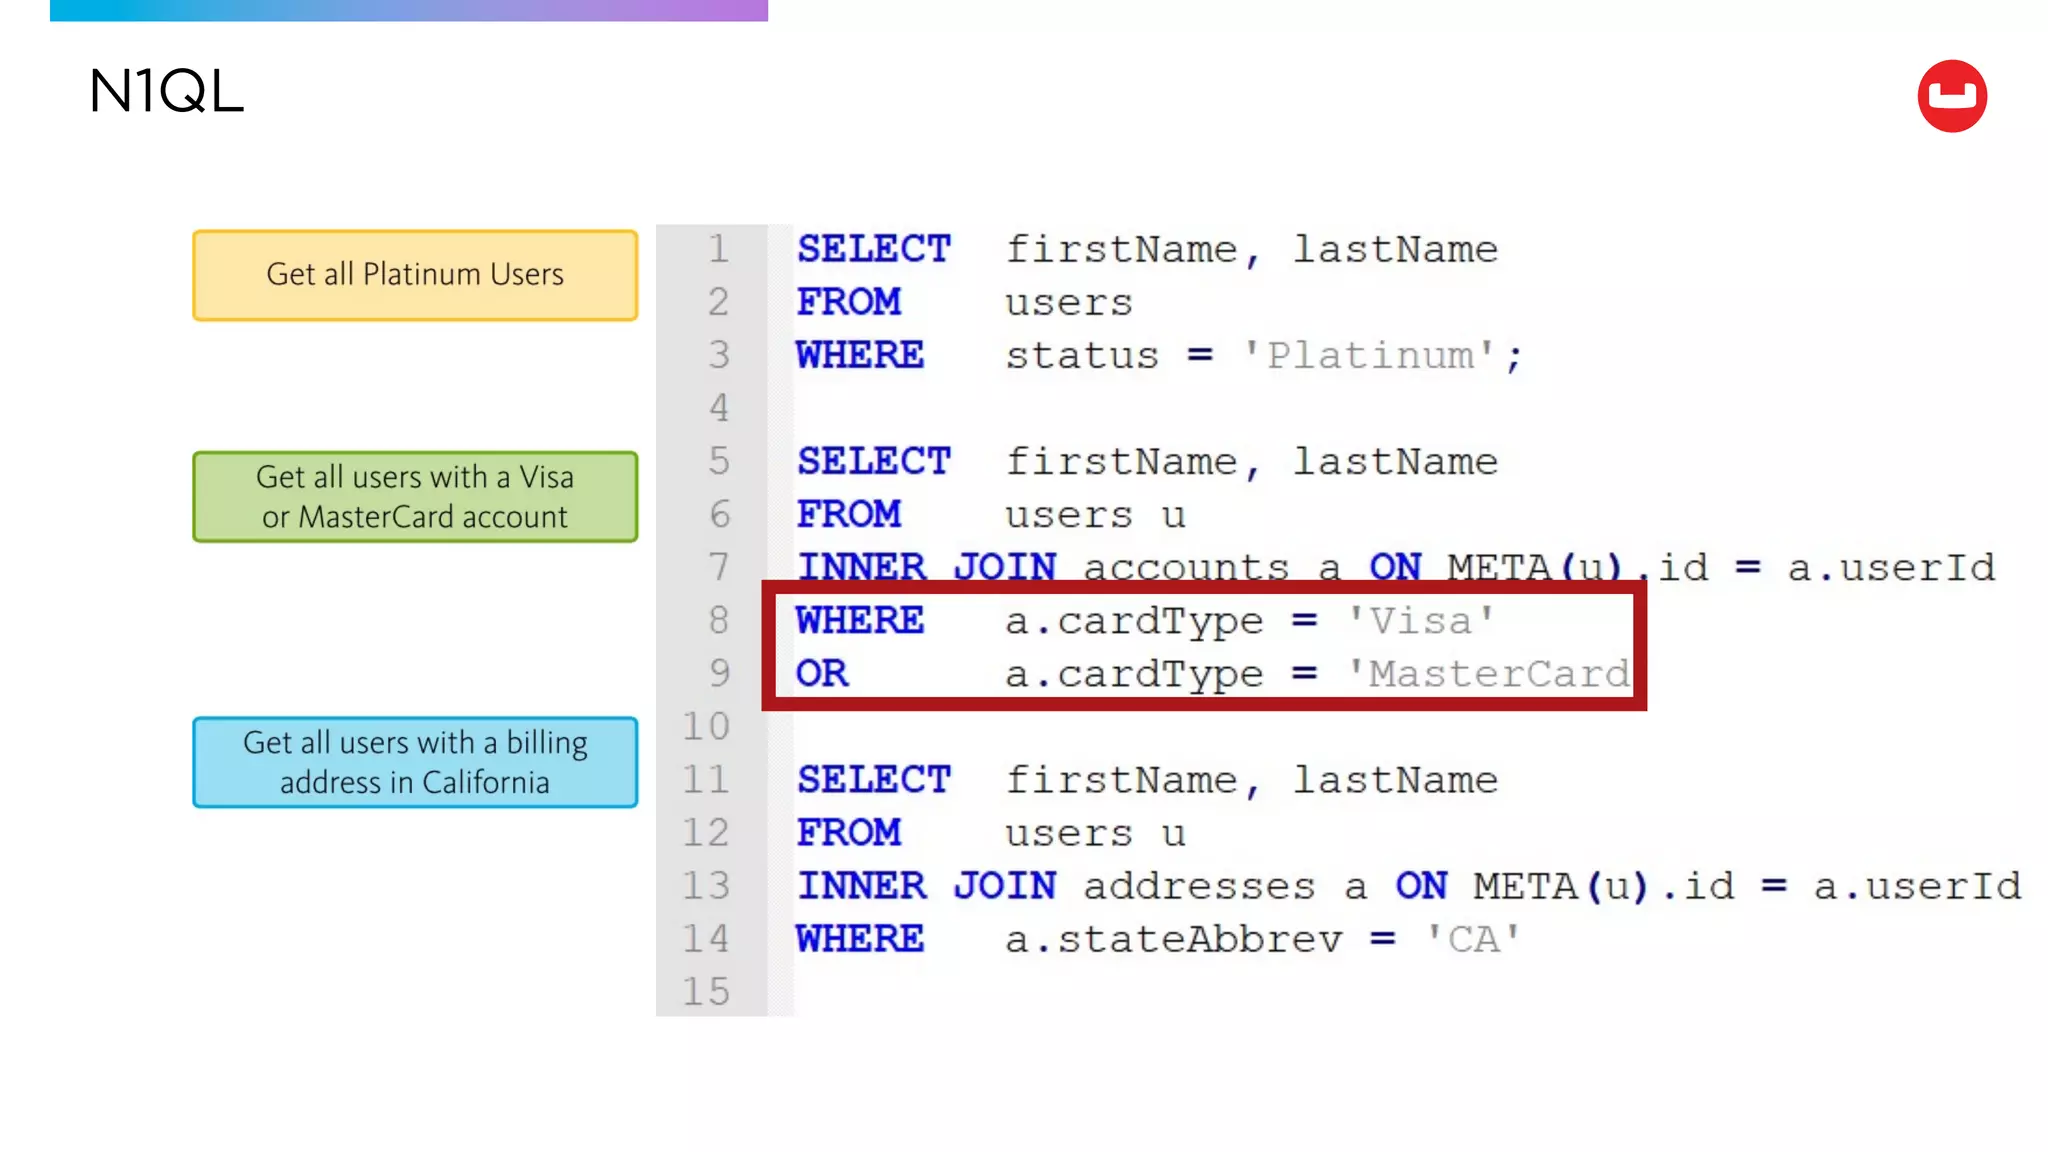The height and width of the screenshot is (1152, 2048).
Task: Click the N1QL slide title
Action: (x=166, y=92)
